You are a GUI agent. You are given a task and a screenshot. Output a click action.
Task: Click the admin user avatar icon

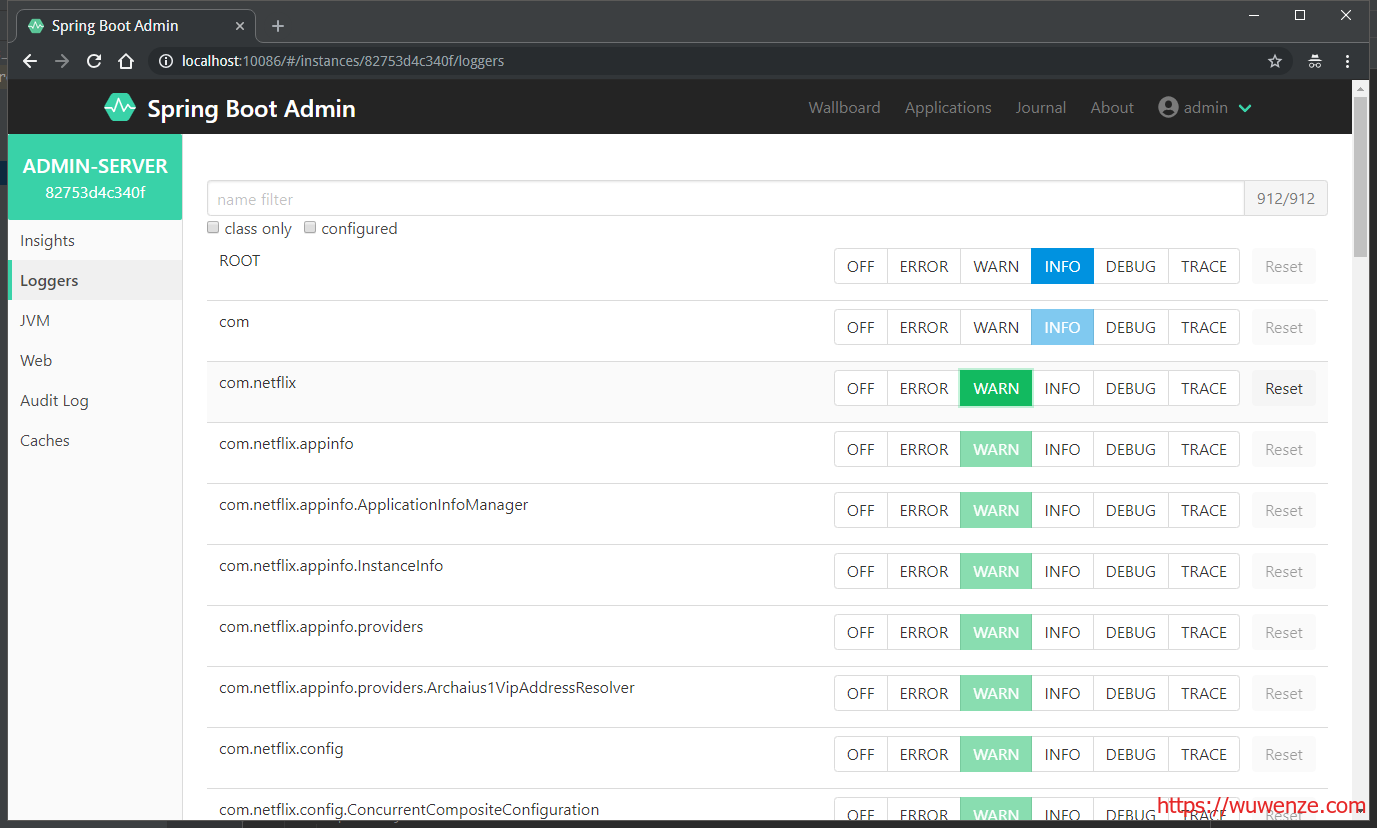1168,107
